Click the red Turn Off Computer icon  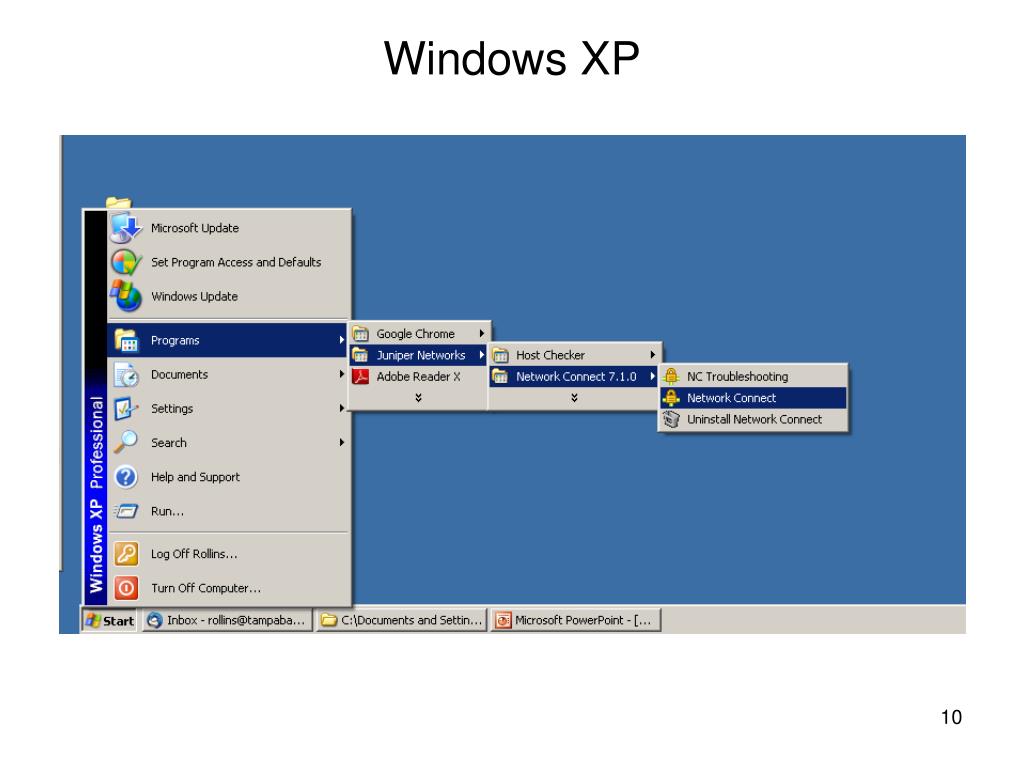pos(126,588)
